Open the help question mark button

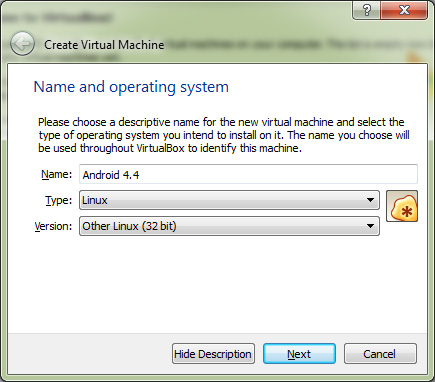[367, 10]
